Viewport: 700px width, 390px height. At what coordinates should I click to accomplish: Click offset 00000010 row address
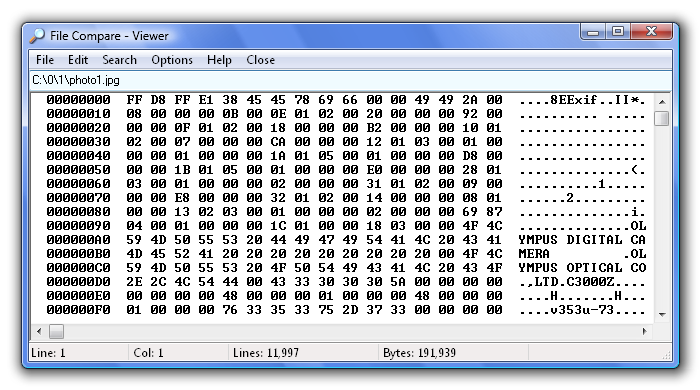(79, 113)
